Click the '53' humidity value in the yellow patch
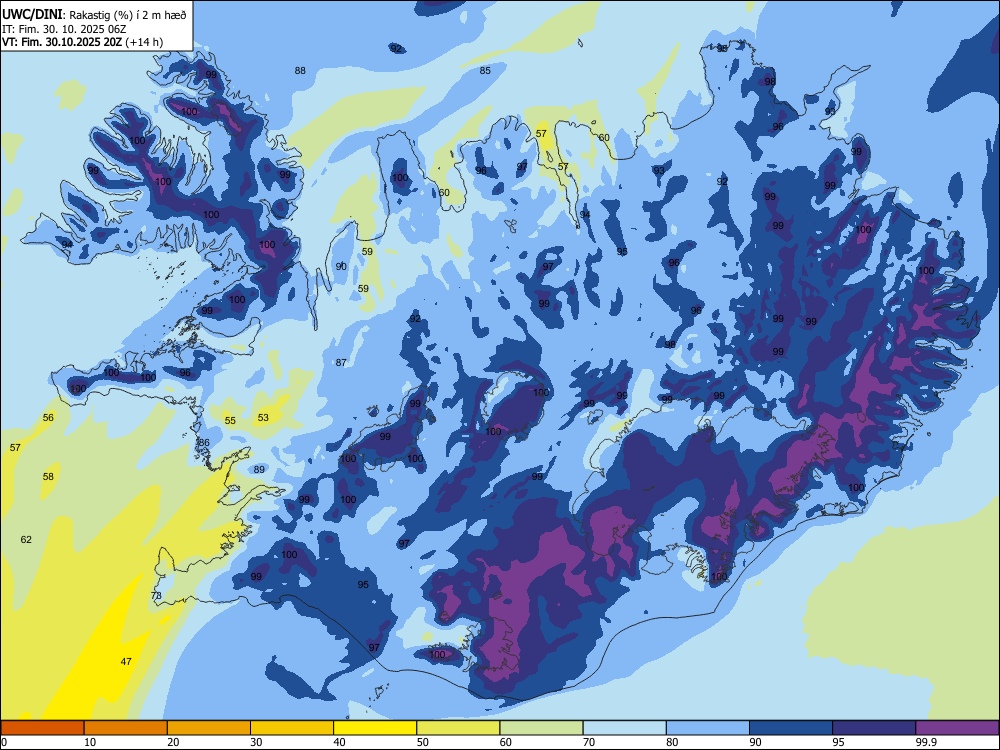Viewport: 1000px width, 750px height. [263, 418]
